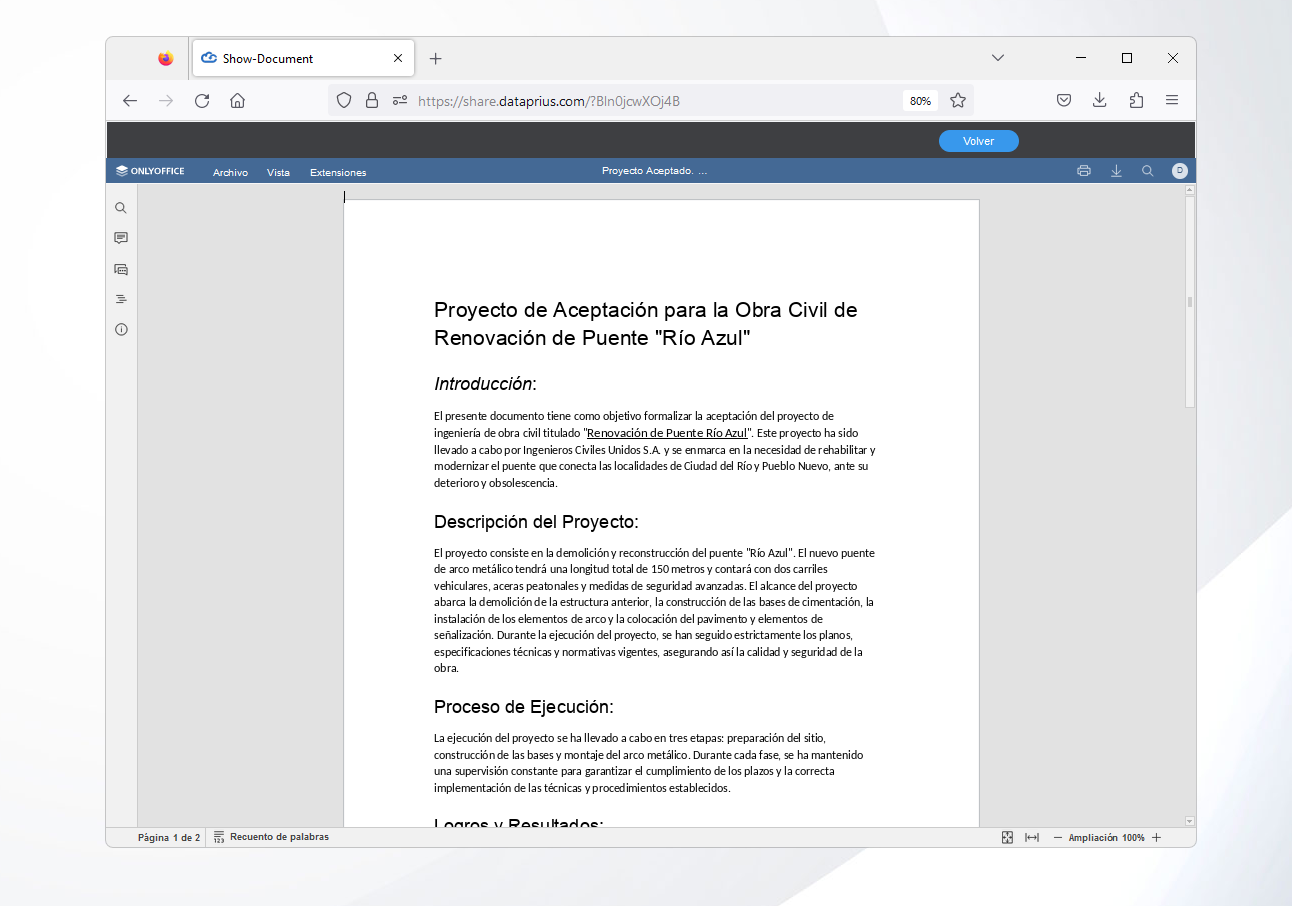The width and height of the screenshot is (1292, 906).
Task: Click the Ampliación 100% zoom label
Action: 1106,838
